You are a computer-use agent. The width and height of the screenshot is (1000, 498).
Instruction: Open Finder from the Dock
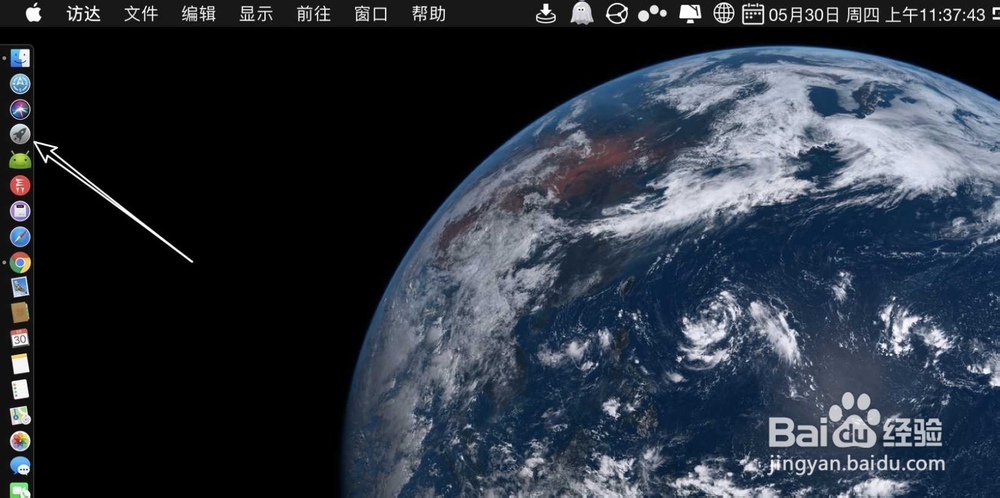(20, 58)
